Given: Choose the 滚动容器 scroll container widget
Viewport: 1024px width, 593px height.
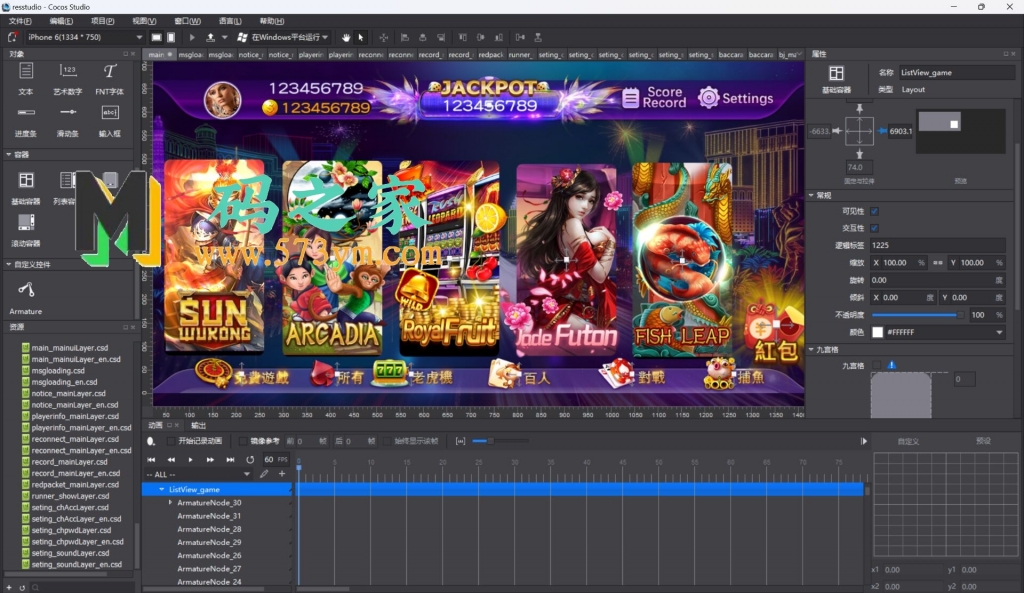Looking at the screenshot, I should click(25, 230).
